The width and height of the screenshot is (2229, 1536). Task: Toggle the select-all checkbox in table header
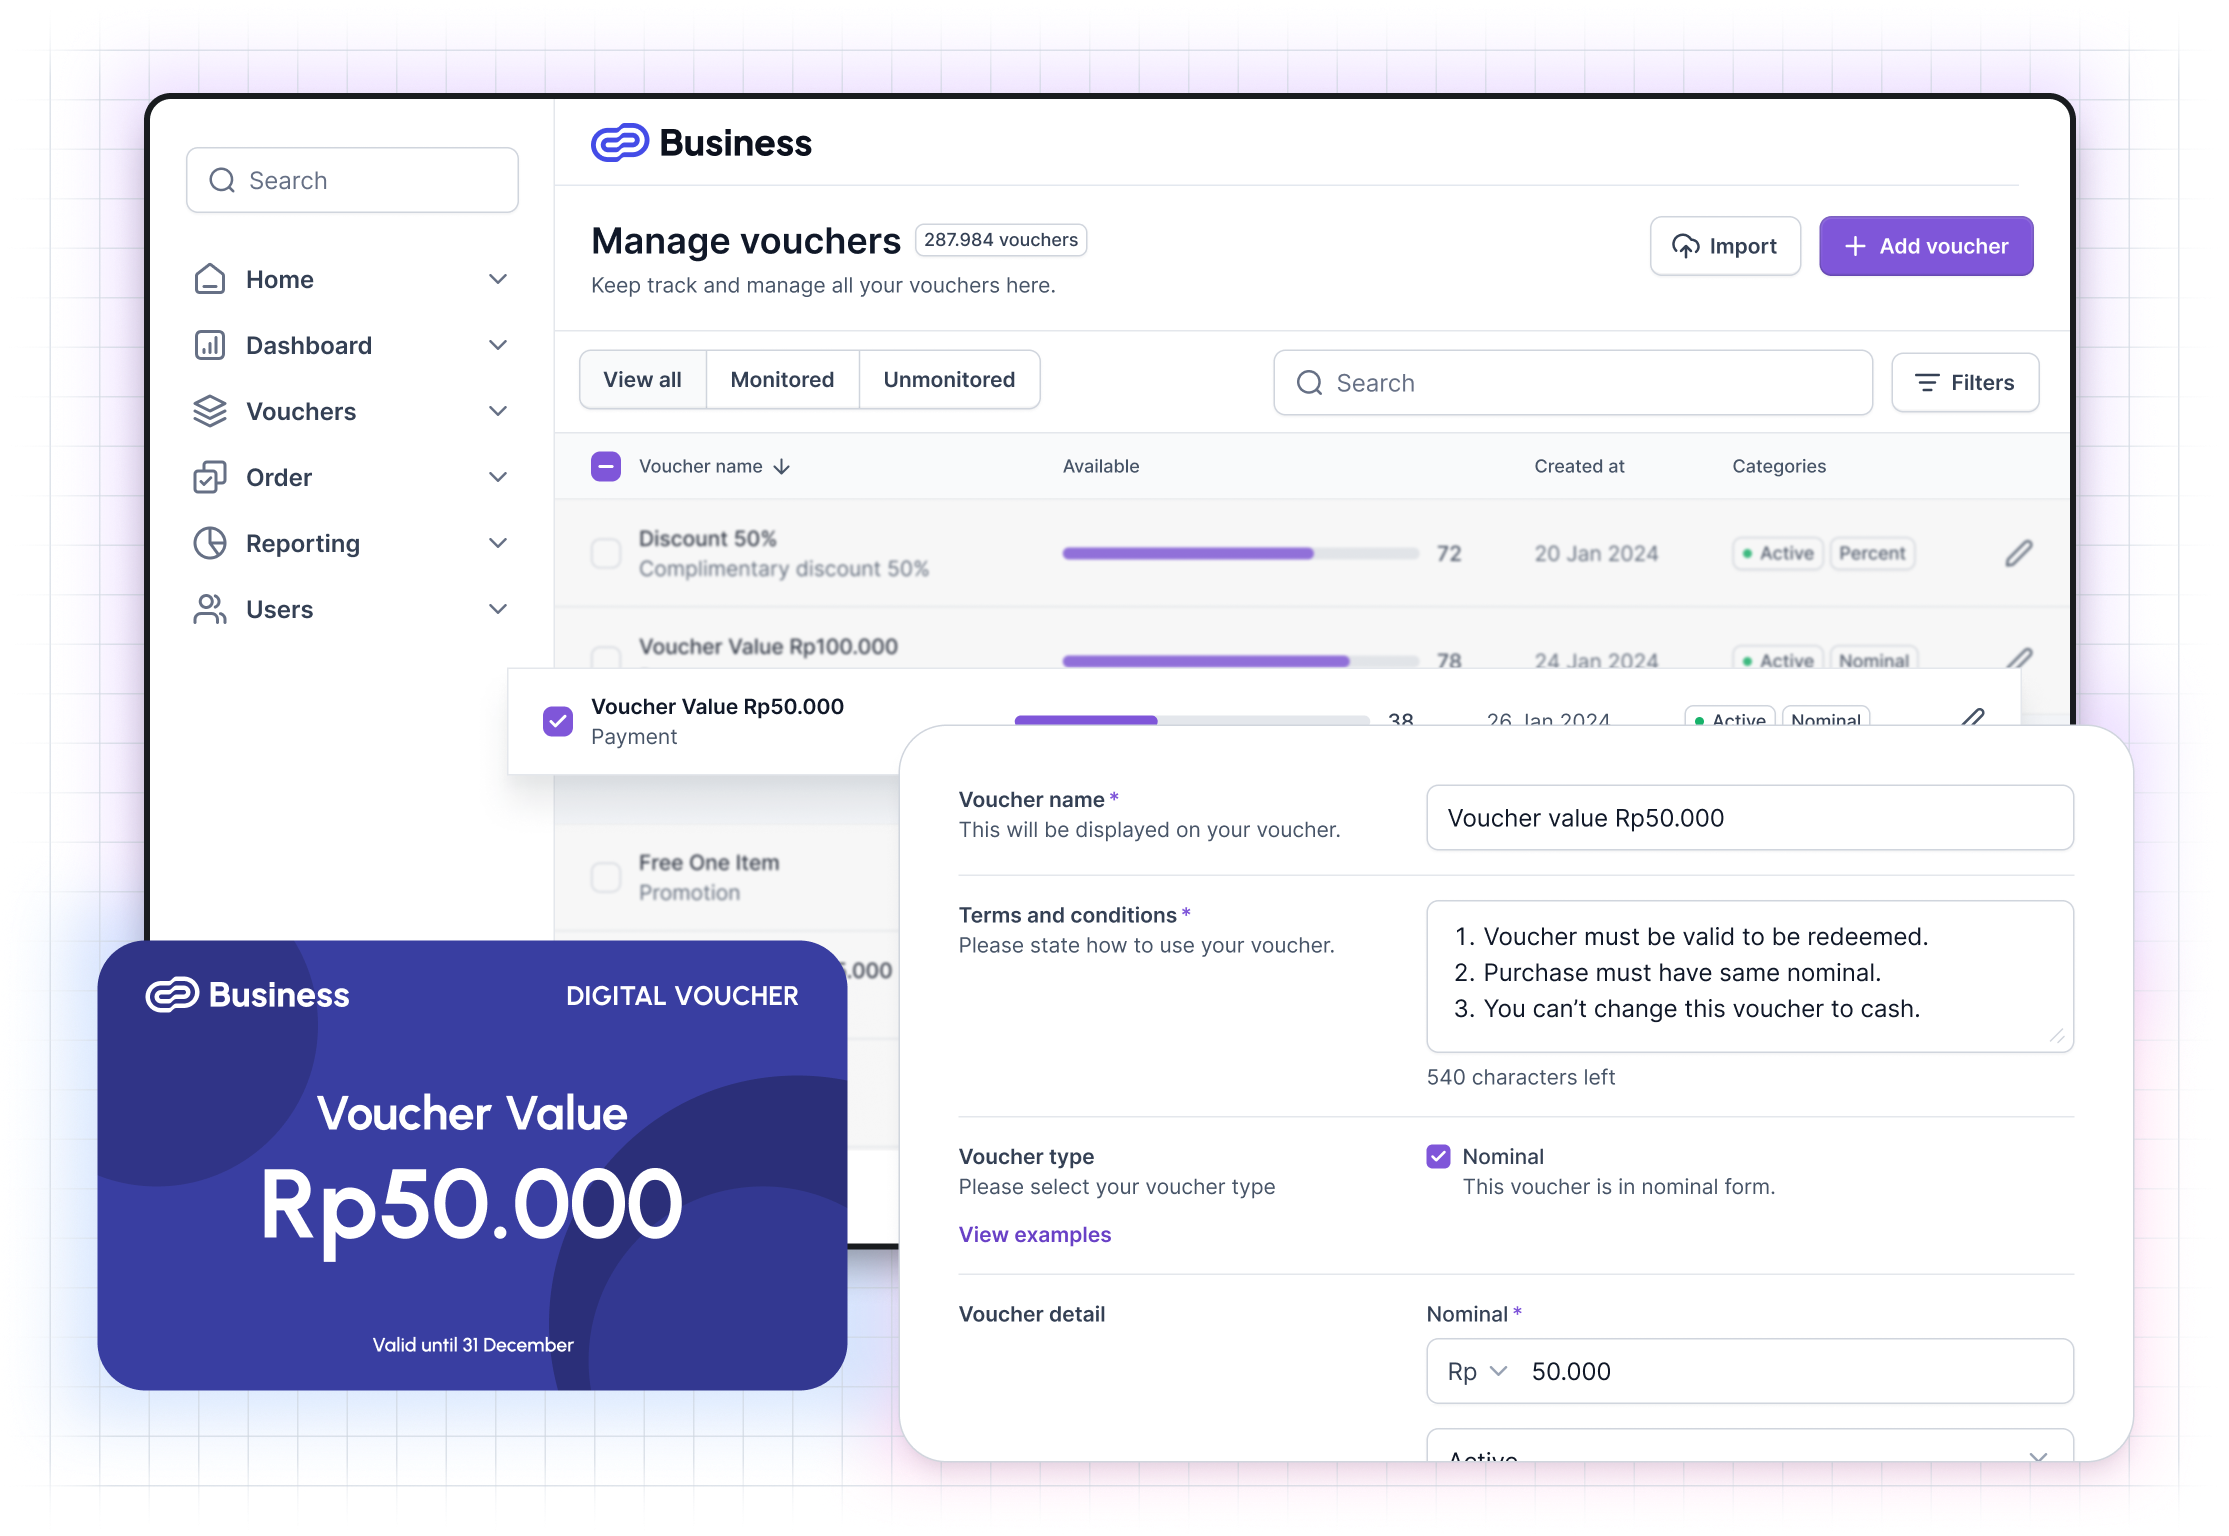tap(606, 466)
